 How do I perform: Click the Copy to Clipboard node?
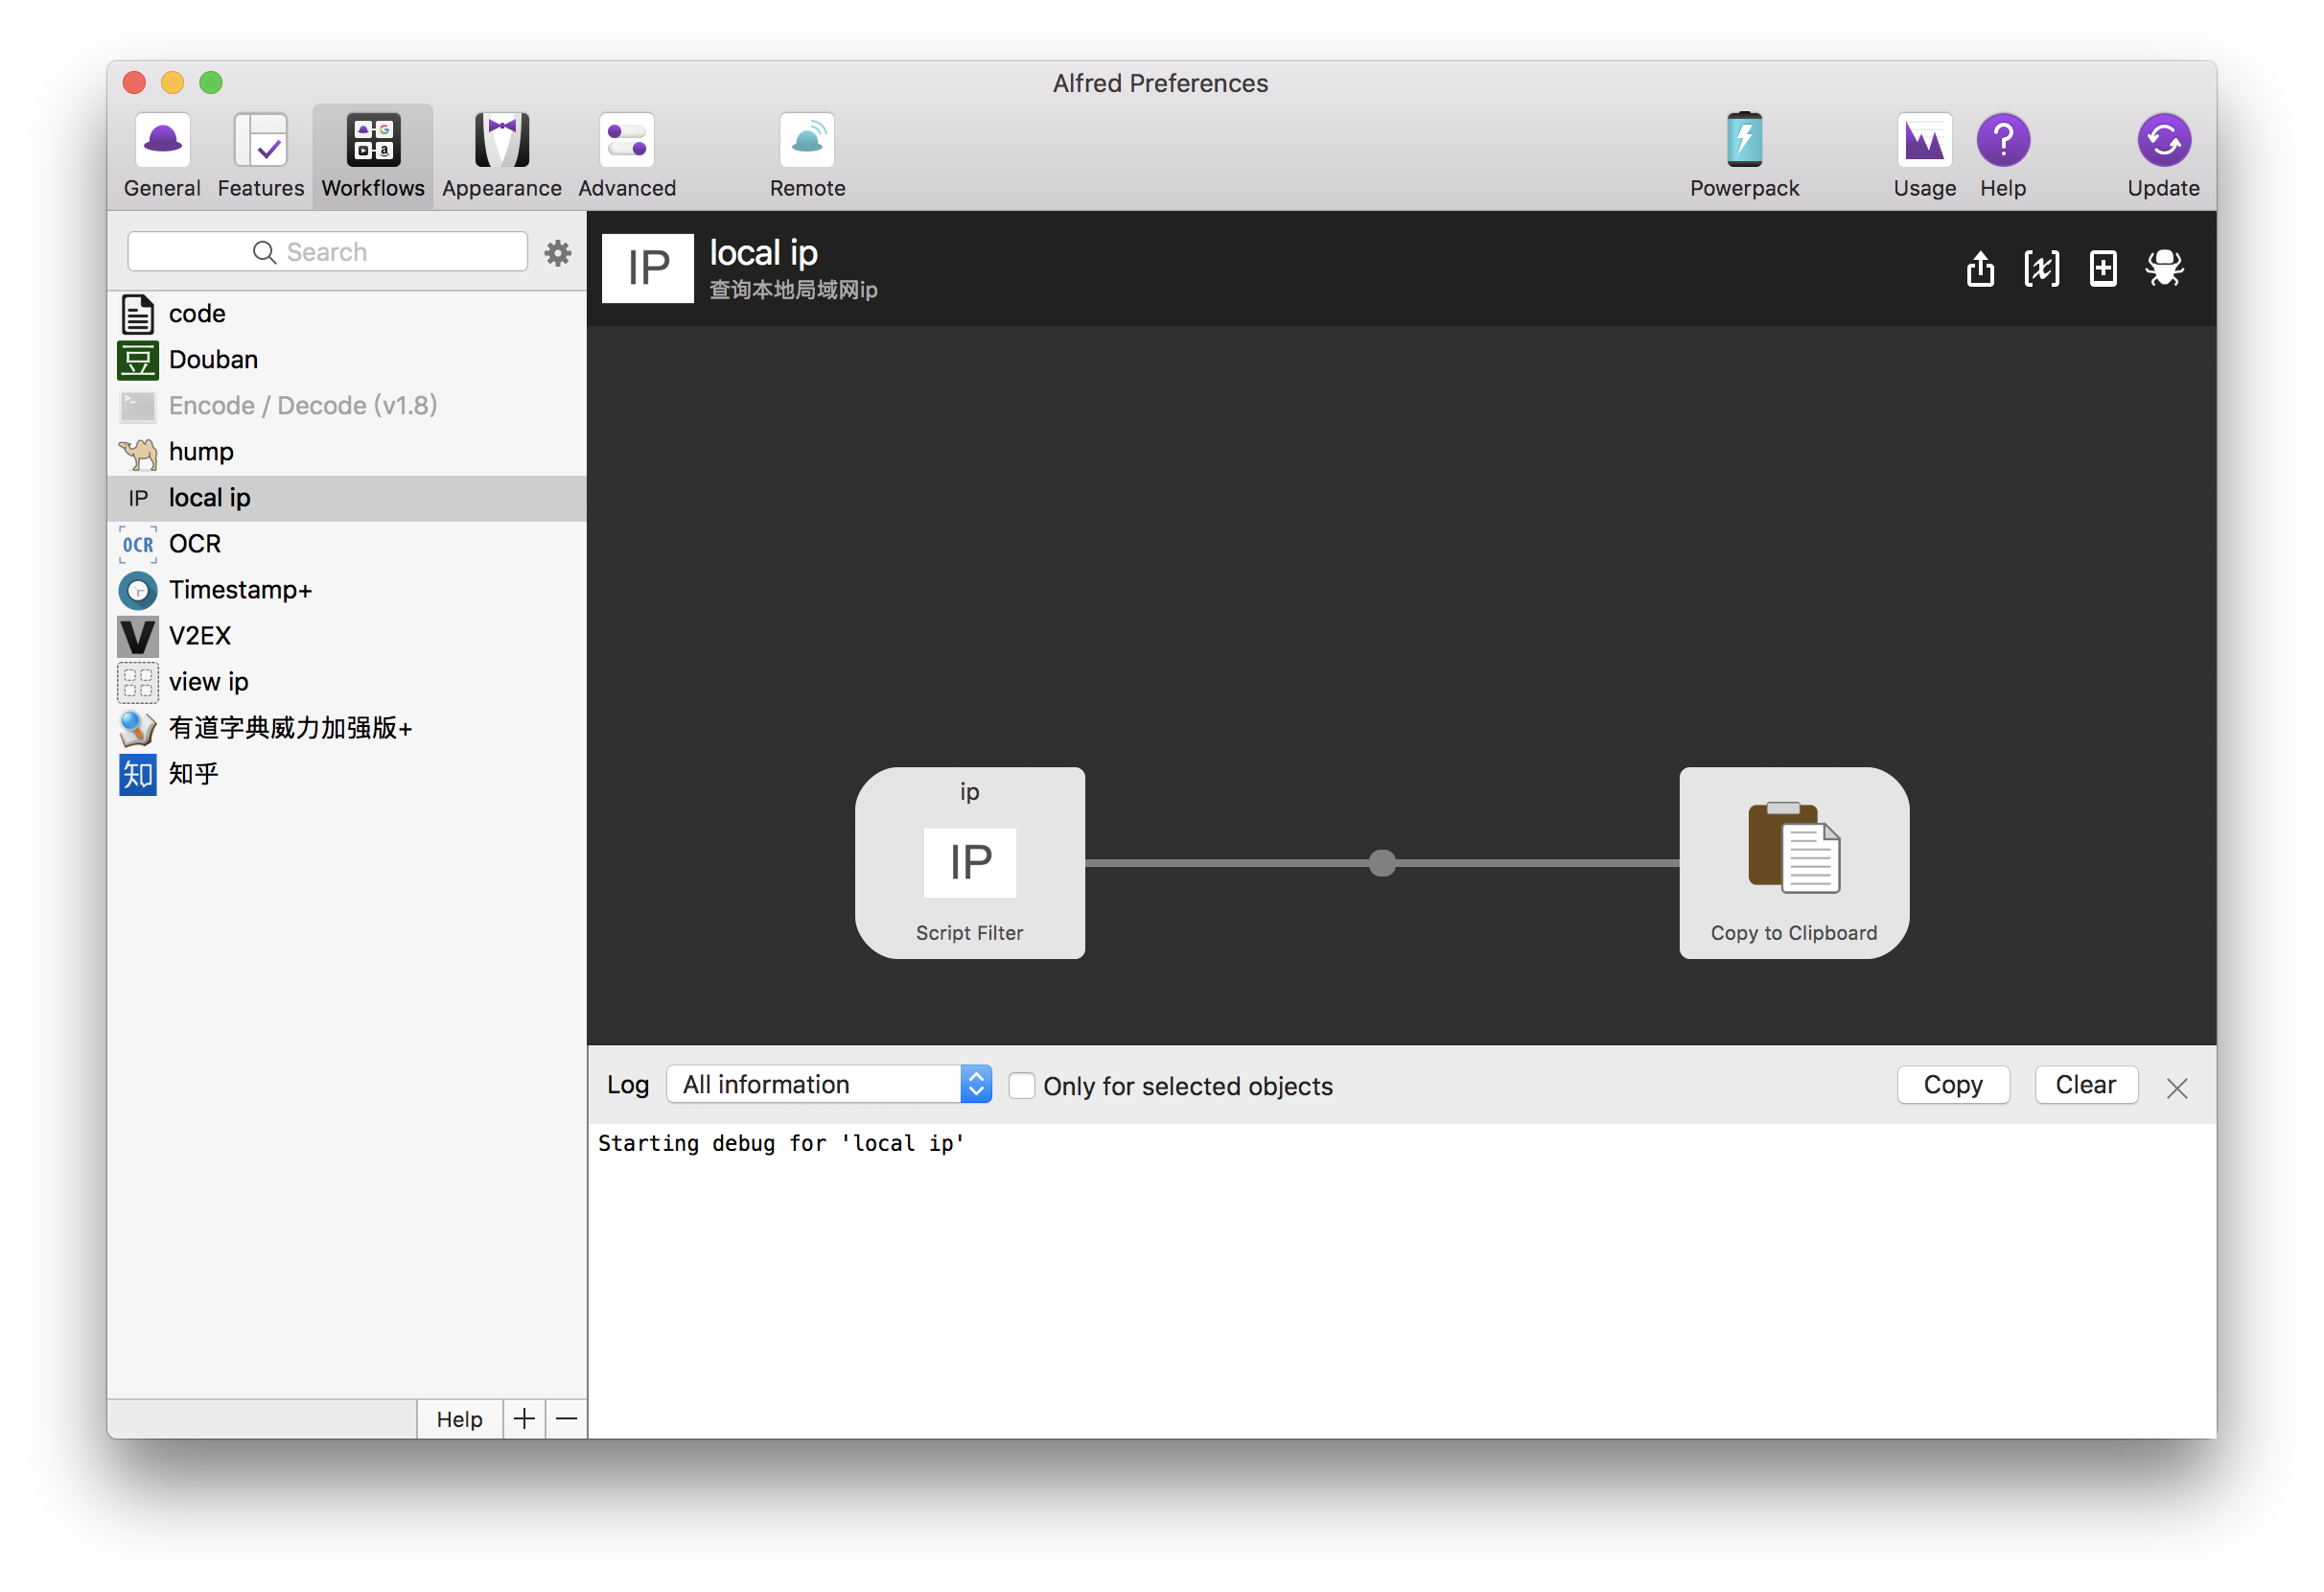[x=1793, y=862]
